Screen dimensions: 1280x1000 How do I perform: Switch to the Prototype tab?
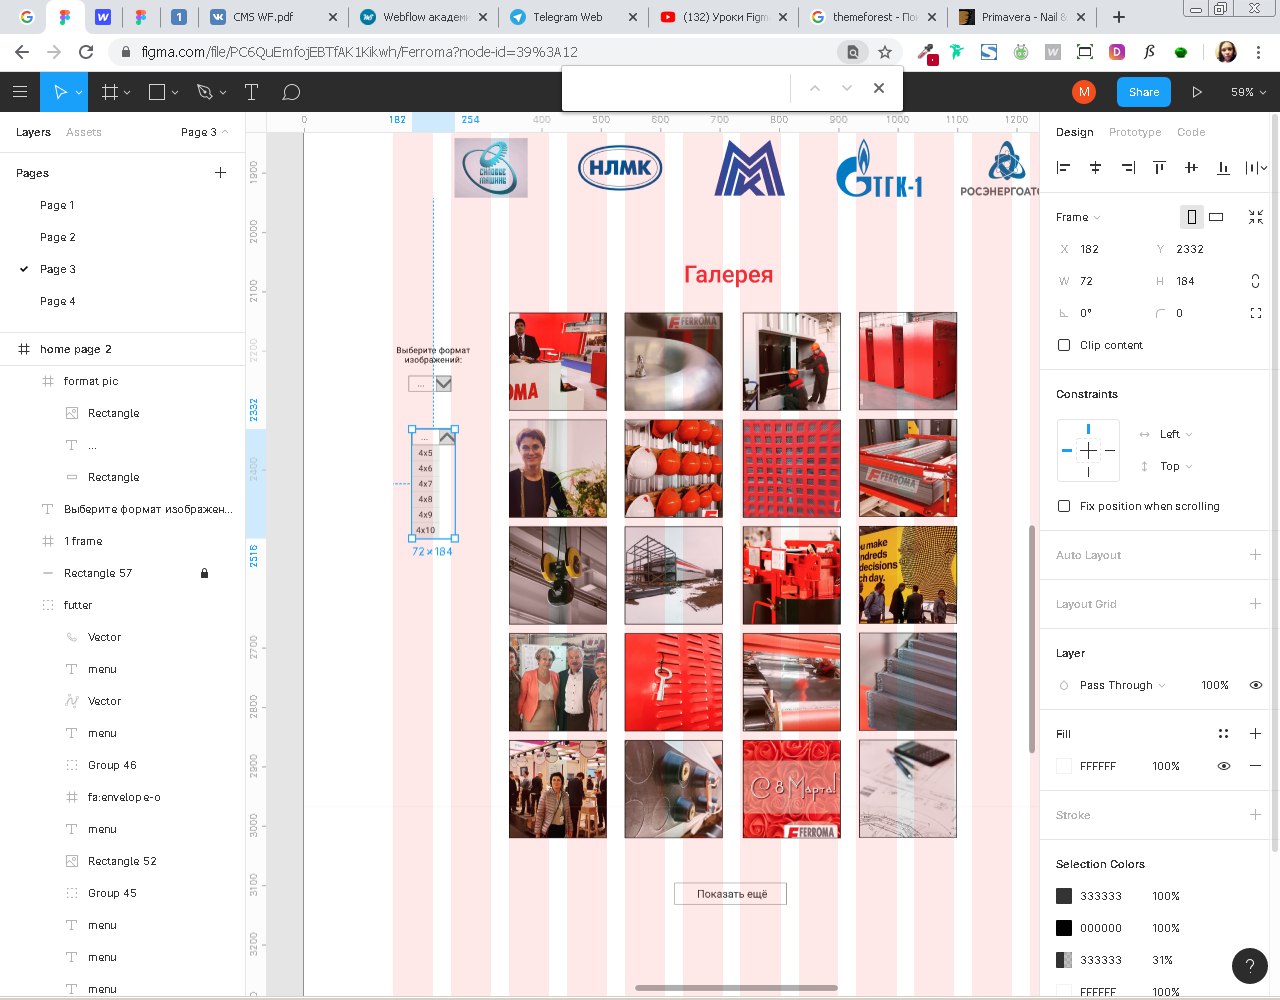(1135, 132)
